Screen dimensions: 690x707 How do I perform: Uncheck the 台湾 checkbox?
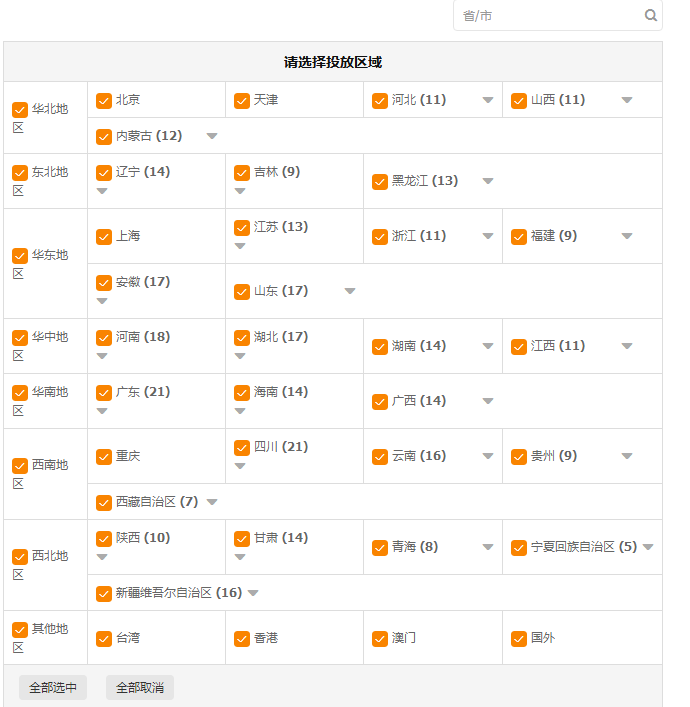104,639
